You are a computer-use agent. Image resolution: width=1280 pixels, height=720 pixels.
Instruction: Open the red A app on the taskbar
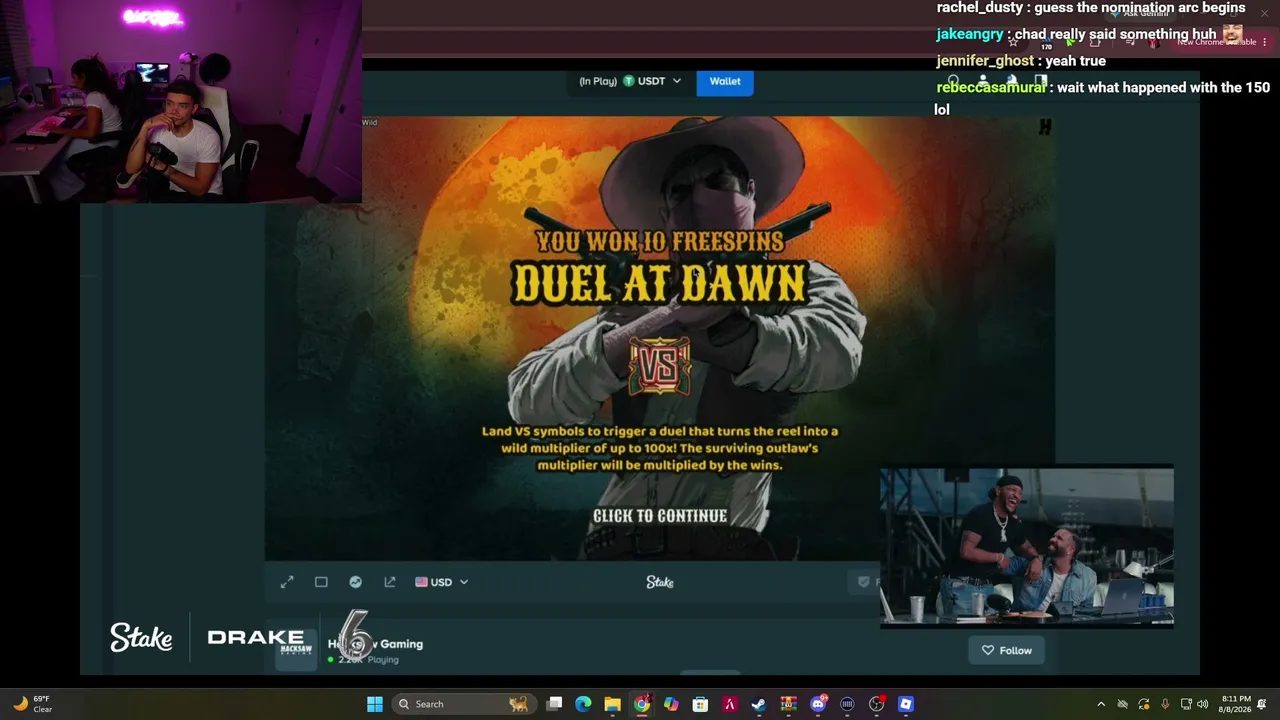730,704
